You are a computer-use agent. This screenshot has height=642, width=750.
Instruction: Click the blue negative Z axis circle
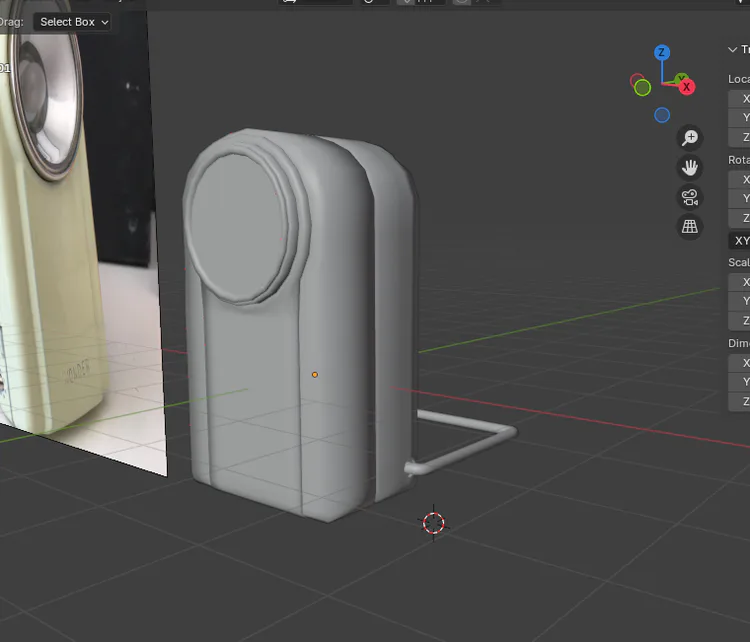click(662, 115)
